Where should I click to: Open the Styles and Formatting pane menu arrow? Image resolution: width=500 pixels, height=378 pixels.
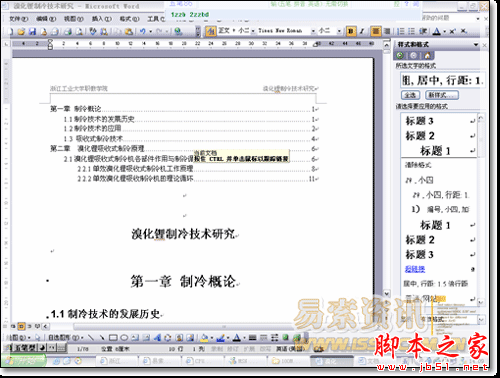click(476, 44)
